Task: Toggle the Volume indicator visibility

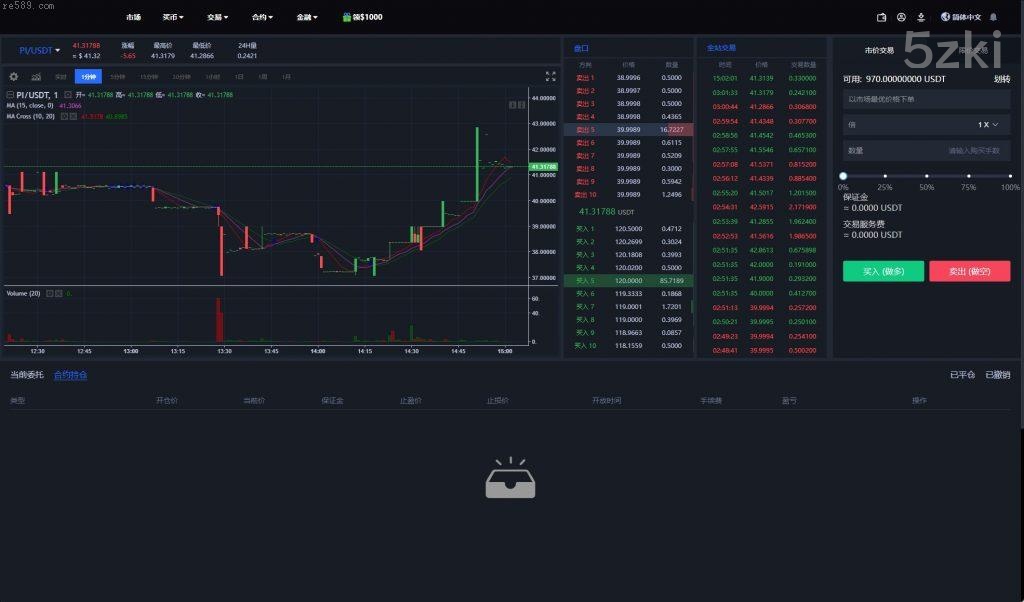Action: (47, 293)
